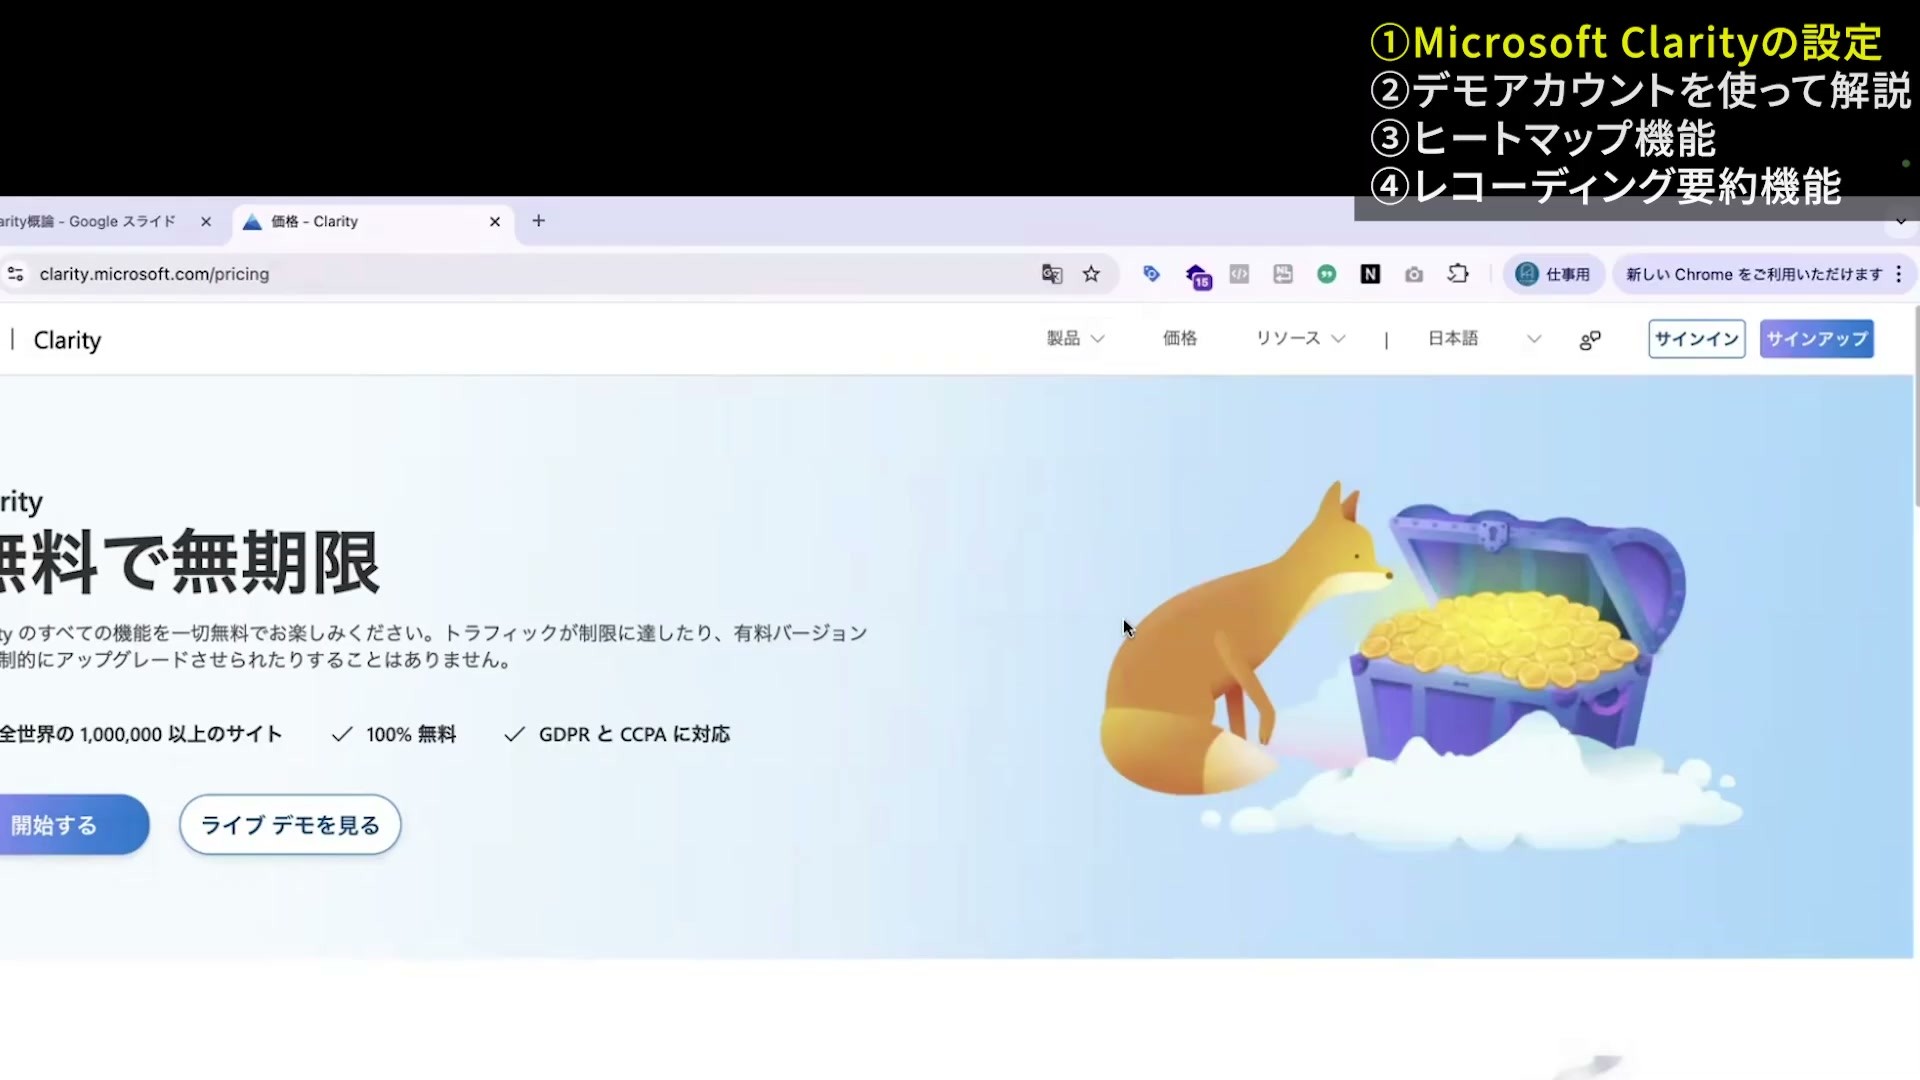This screenshot has height=1080, width=1920.
Task: Open Chrome's three-dot menu
Action: pyautogui.click(x=1899, y=274)
